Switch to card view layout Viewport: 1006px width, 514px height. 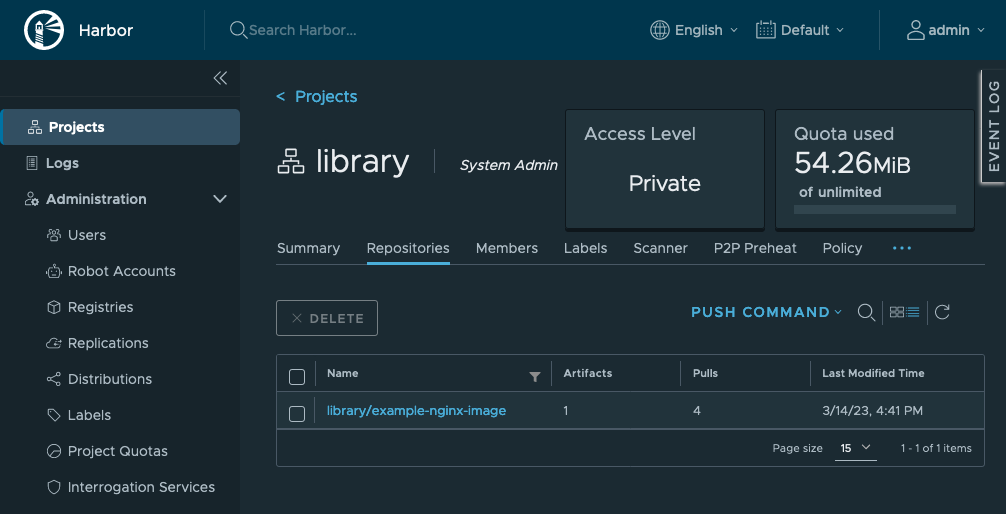point(897,313)
